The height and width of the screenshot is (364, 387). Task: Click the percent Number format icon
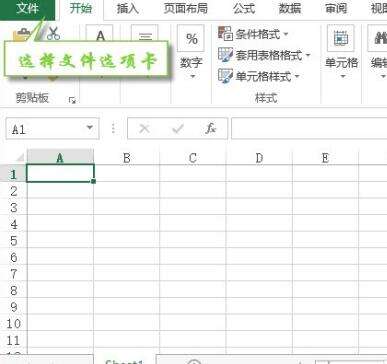[x=191, y=39]
